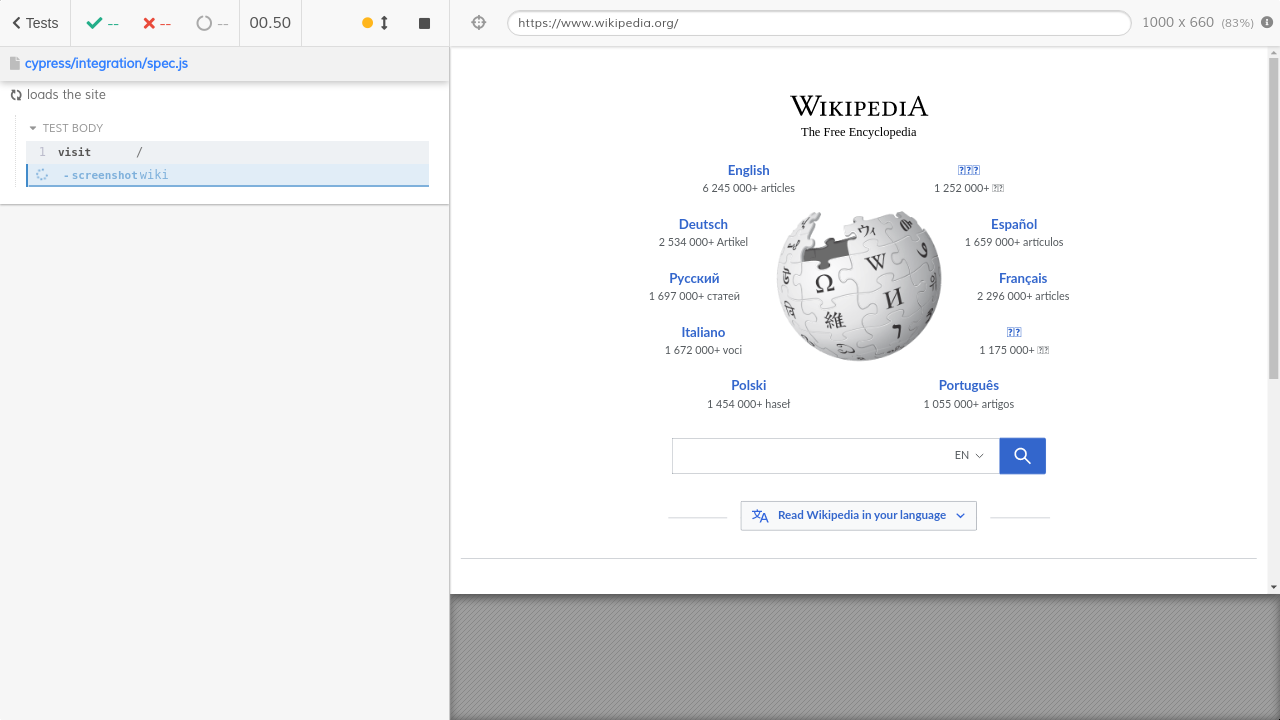The image size is (1280, 720).
Task: Click the URL bar showing wikipedia.org
Action: coord(819,23)
